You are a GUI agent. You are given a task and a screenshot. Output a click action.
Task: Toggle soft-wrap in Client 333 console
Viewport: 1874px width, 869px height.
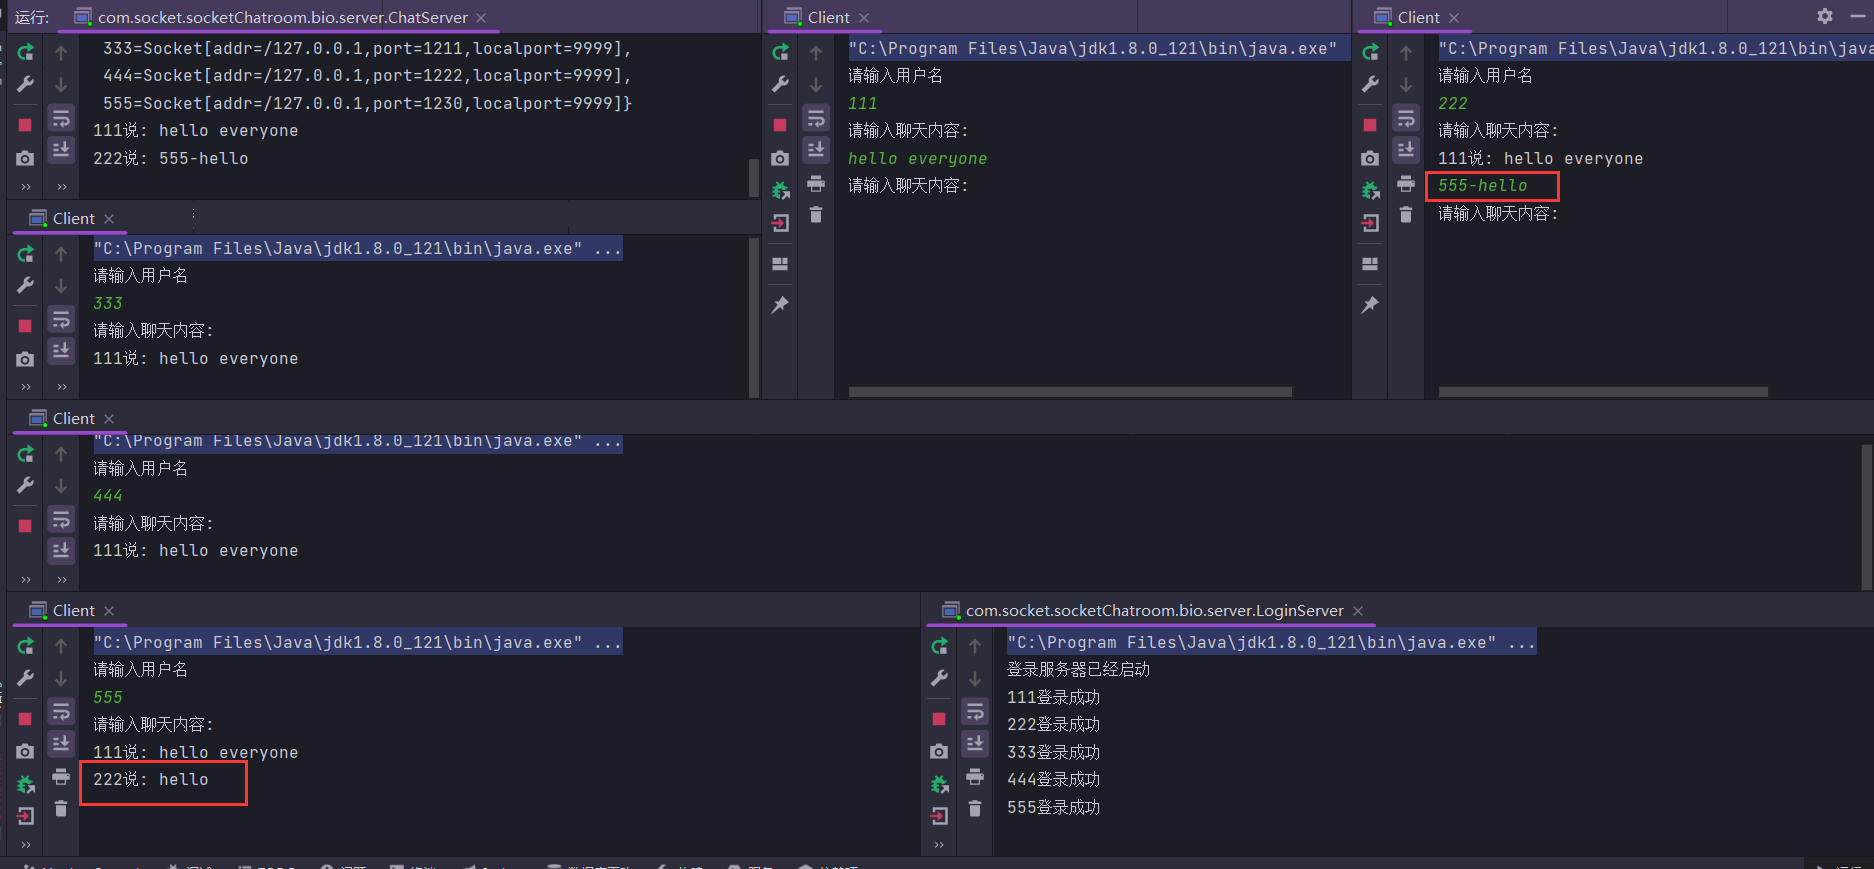61,319
